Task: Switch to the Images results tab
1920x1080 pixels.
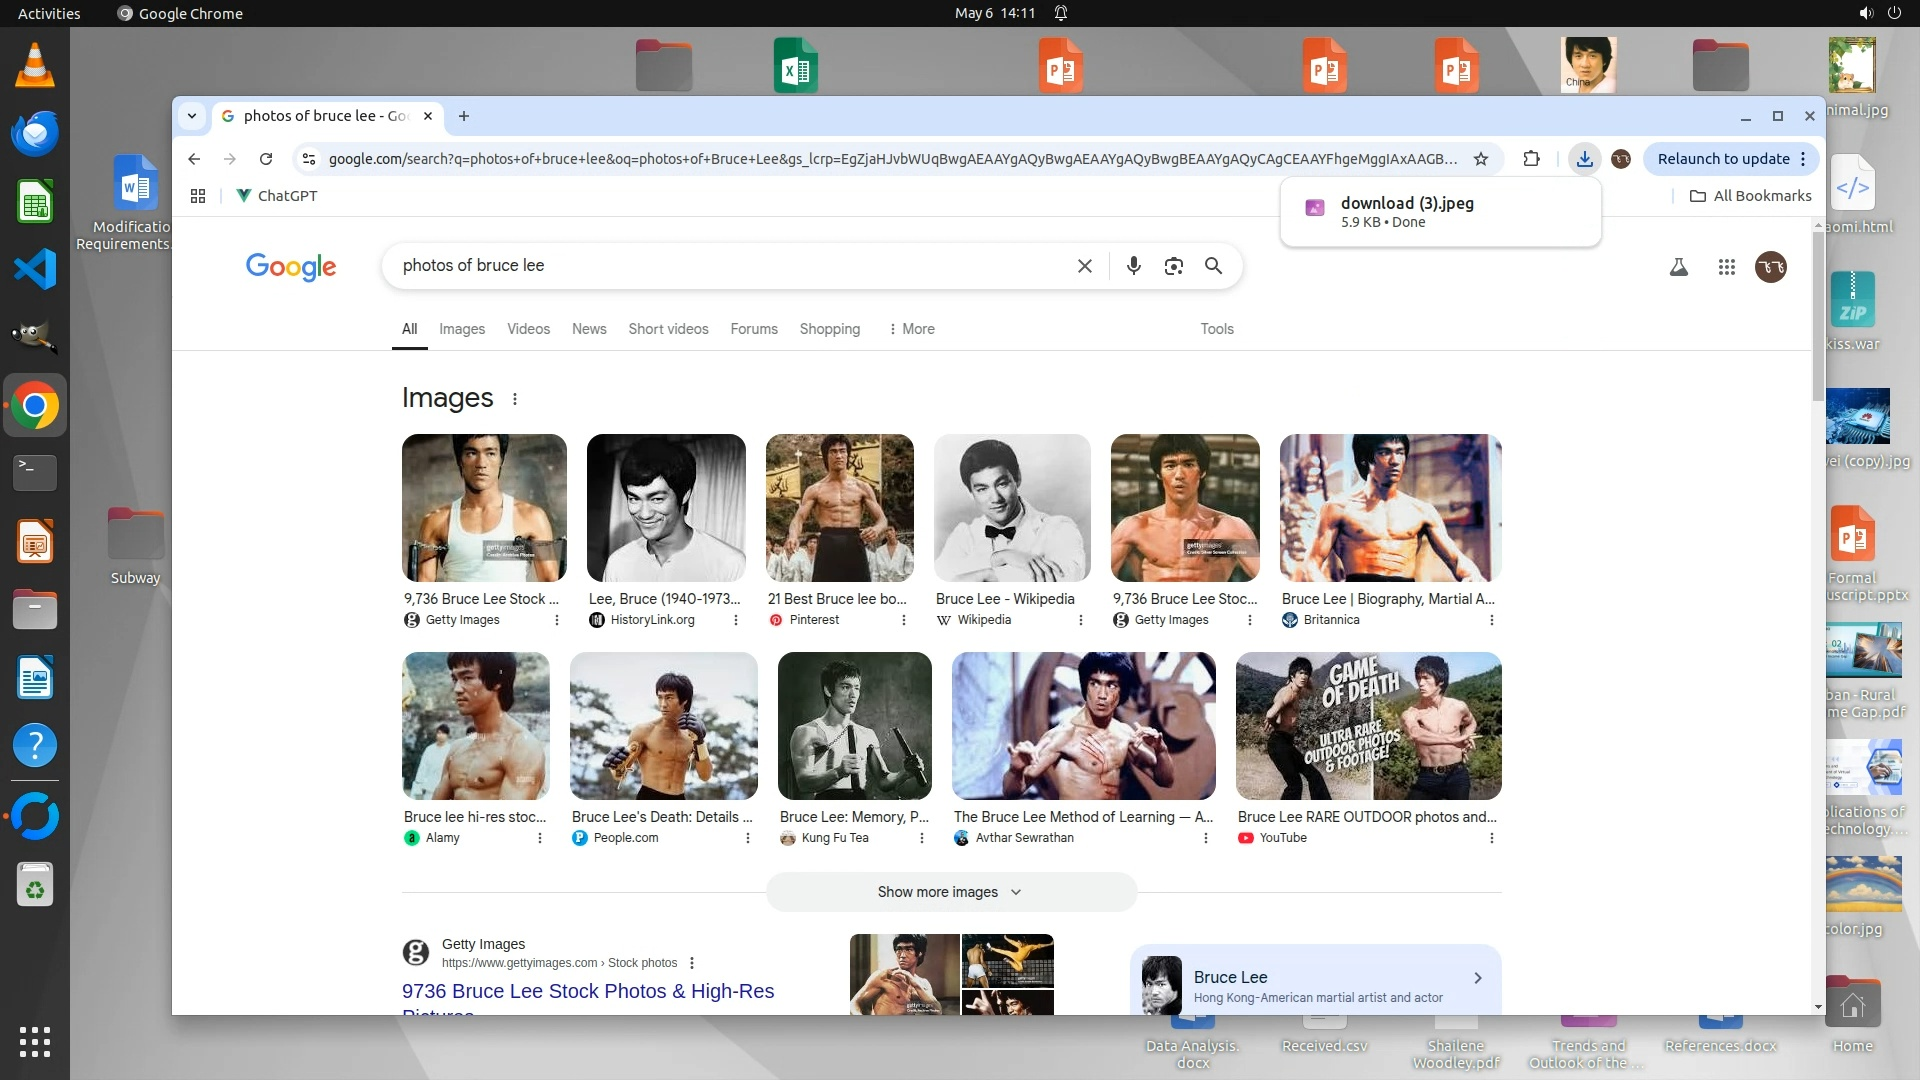Action: tap(461, 329)
